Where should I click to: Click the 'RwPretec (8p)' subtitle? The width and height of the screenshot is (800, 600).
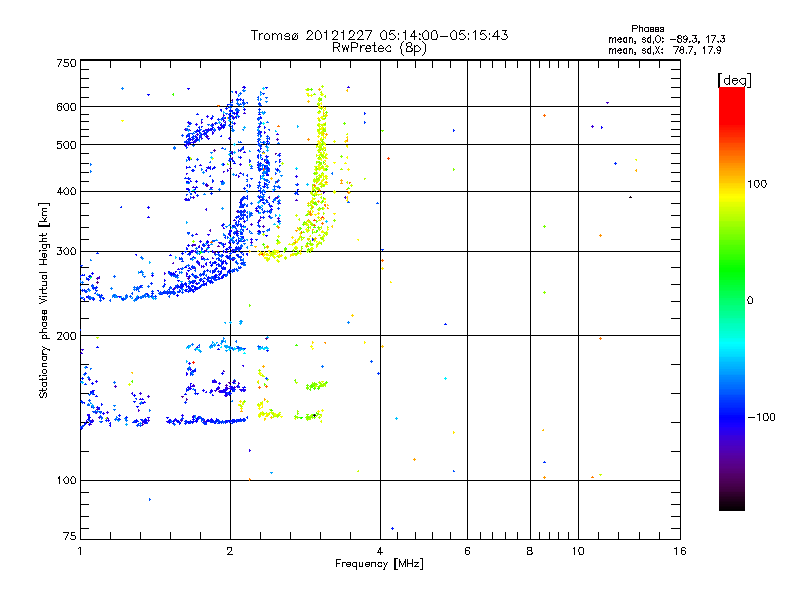379,48
